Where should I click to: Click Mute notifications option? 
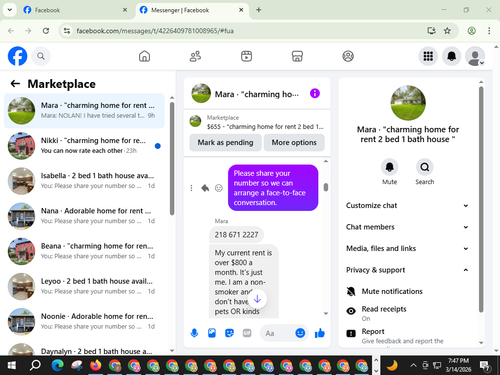(407, 291)
